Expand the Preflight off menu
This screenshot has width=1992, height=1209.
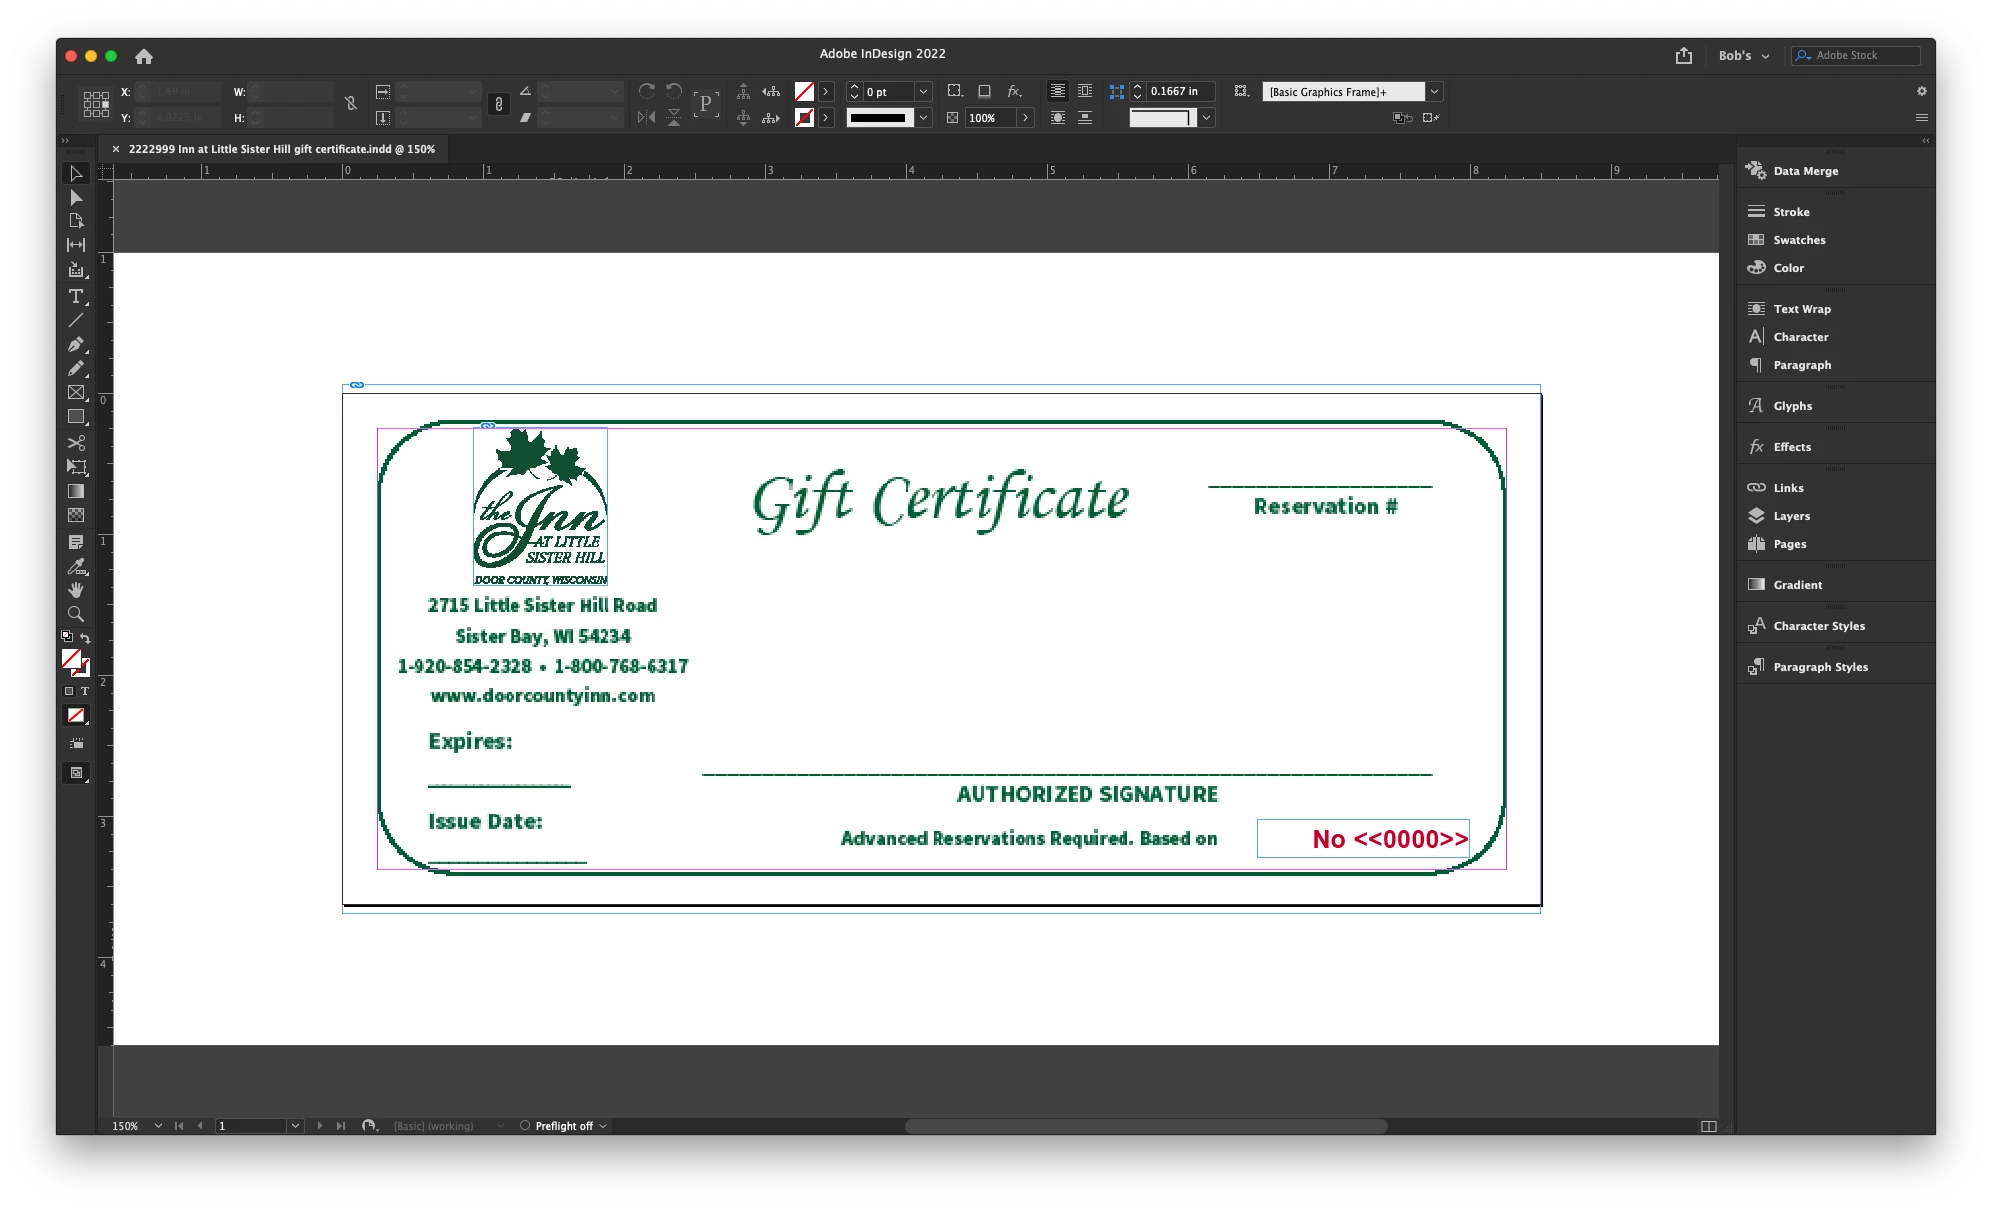pyautogui.click(x=603, y=1126)
